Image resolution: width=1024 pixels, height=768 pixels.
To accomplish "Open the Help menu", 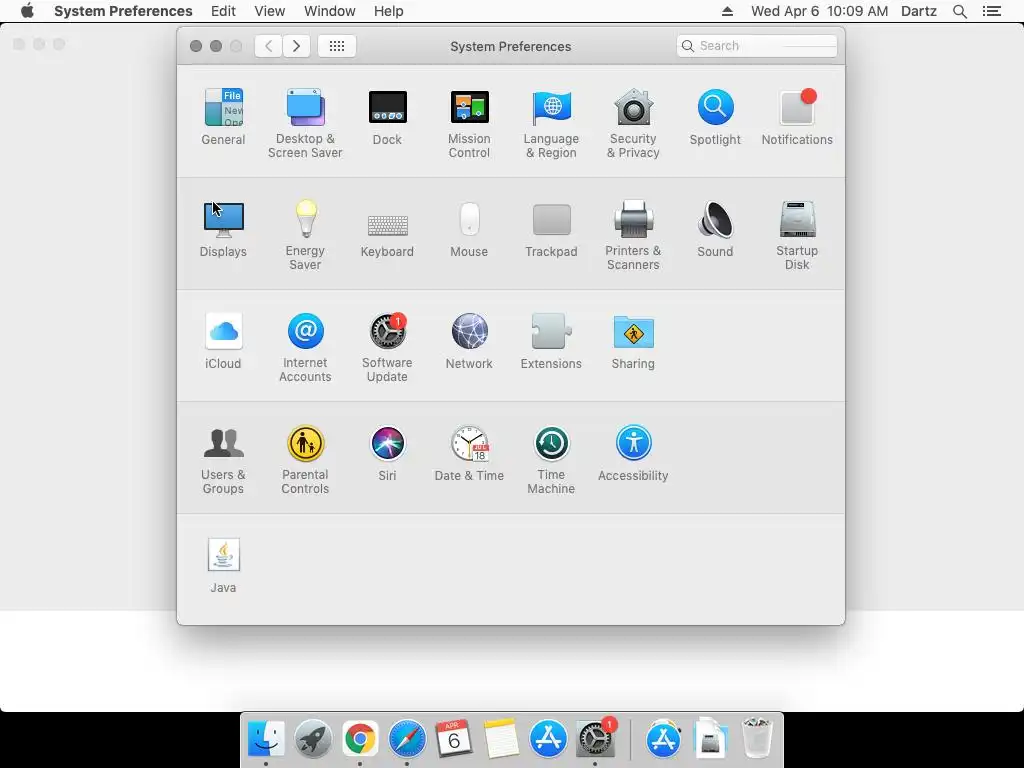I will (389, 11).
